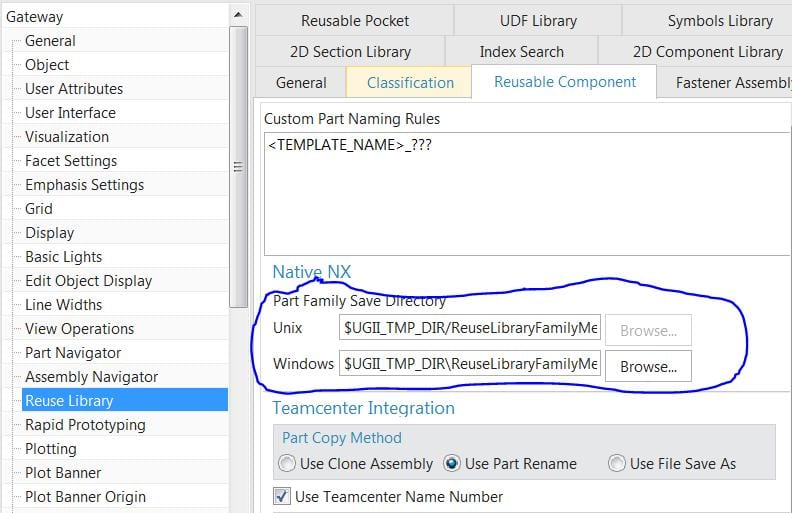Switch to UDF Library tab
Image resolution: width=792 pixels, height=513 pixels.
pyautogui.click(x=538, y=21)
